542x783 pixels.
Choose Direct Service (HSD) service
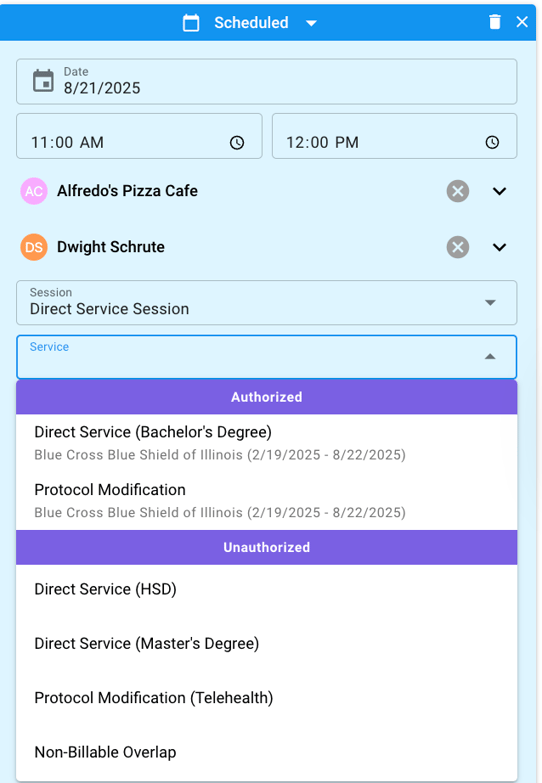(x=266, y=589)
